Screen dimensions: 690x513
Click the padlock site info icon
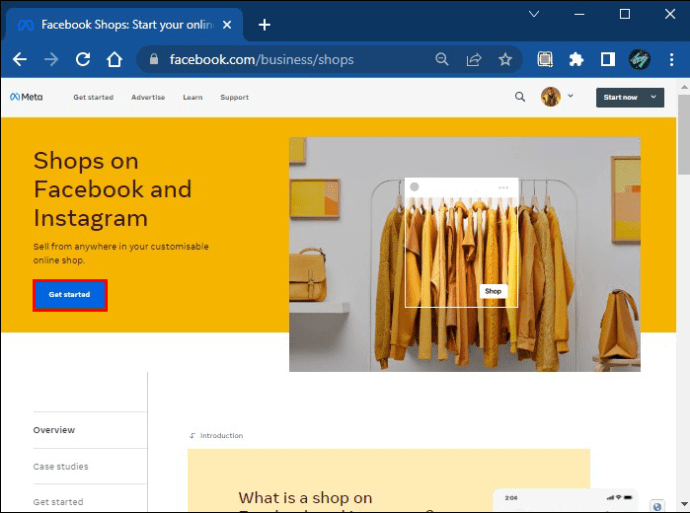point(154,59)
